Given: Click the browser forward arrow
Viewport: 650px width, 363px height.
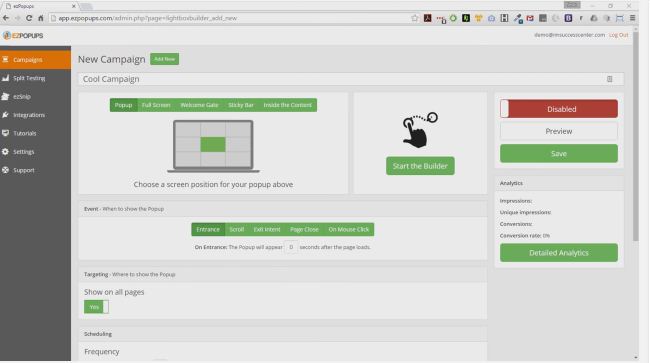Looking at the screenshot, I should tap(17, 18).
